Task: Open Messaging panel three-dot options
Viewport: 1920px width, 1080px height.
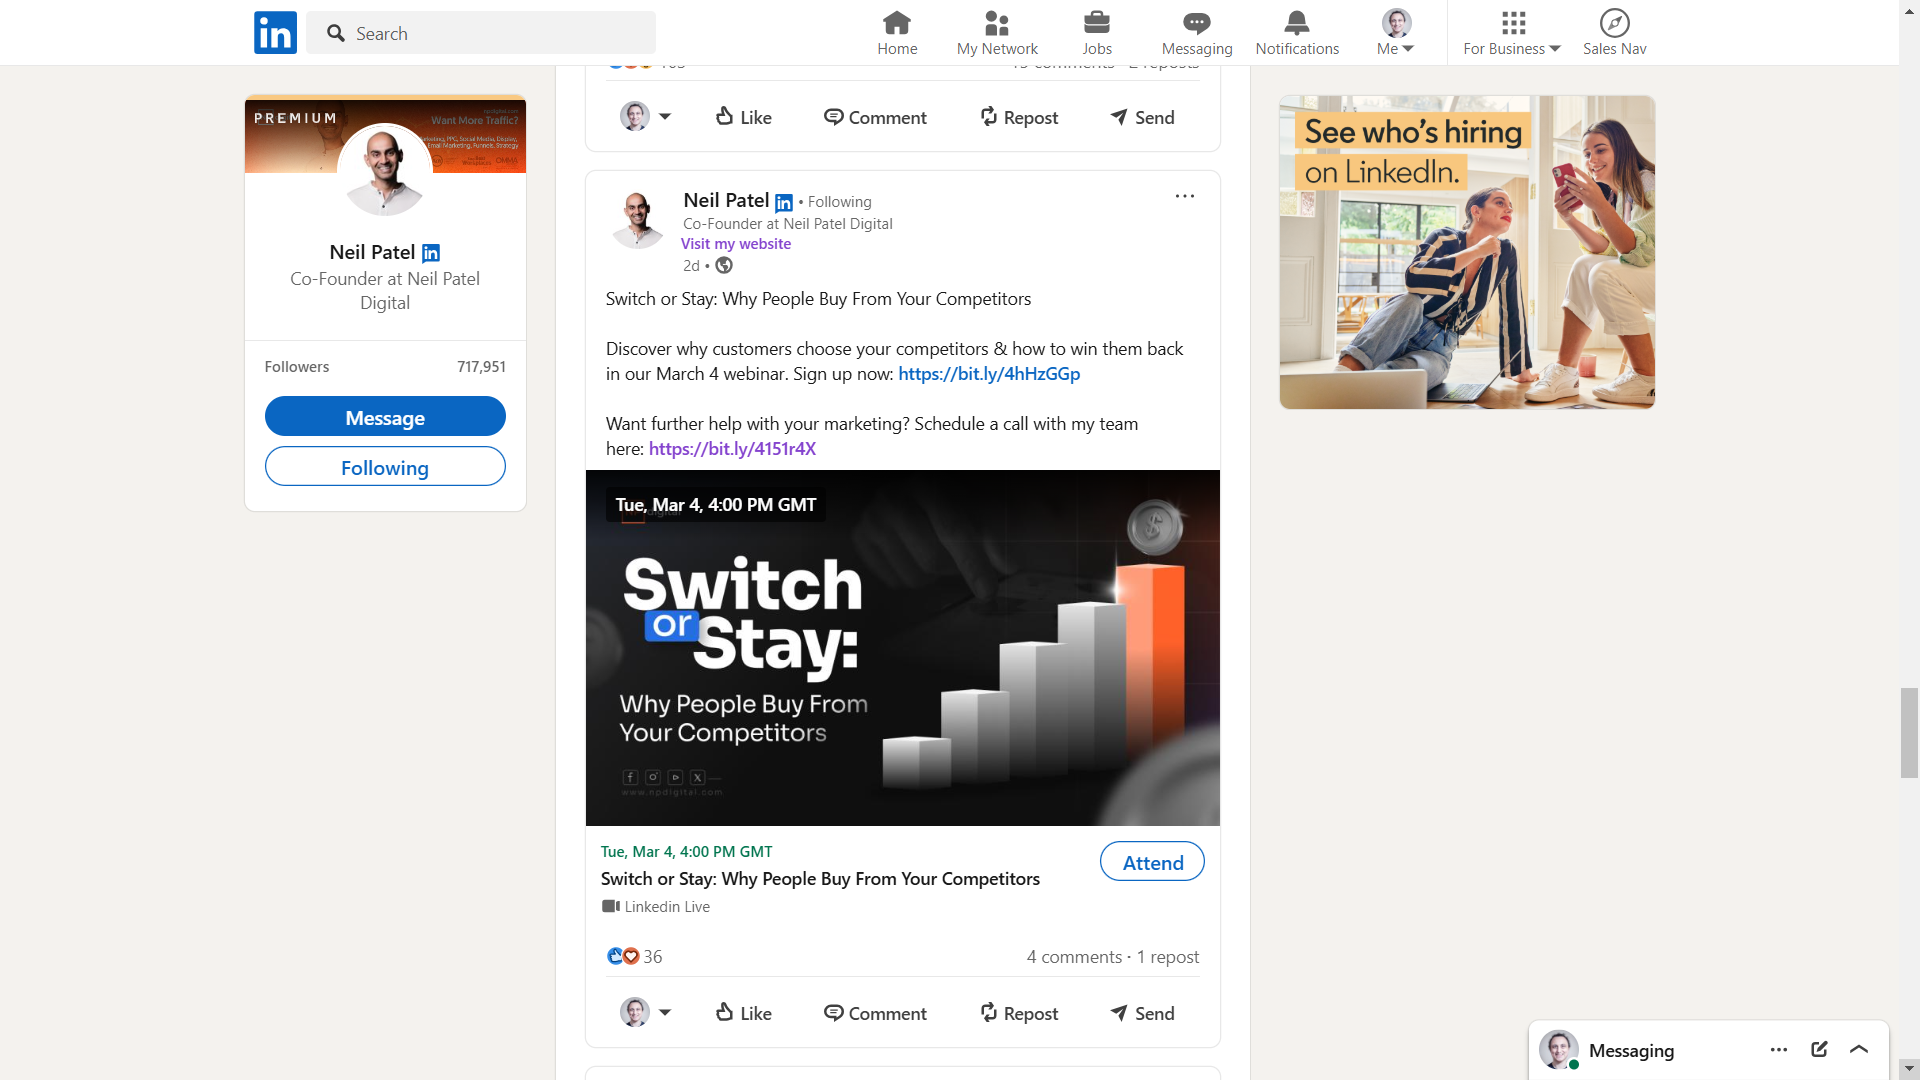Action: point(1779,1049)
